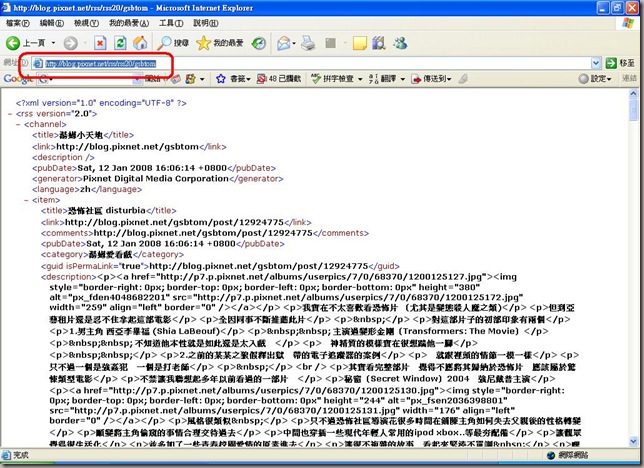This screenshot has width=644, height=468.
Task: Open the back history dropdown arrow
Action: 53,43
